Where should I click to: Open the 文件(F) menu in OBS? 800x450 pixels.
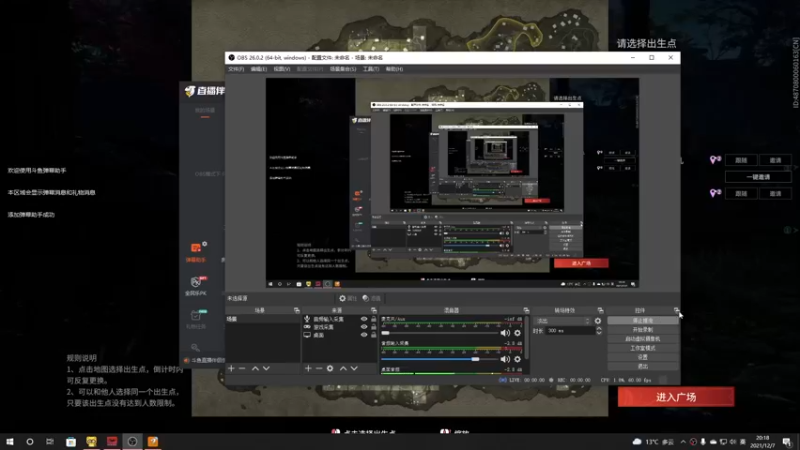coord(236,69)
